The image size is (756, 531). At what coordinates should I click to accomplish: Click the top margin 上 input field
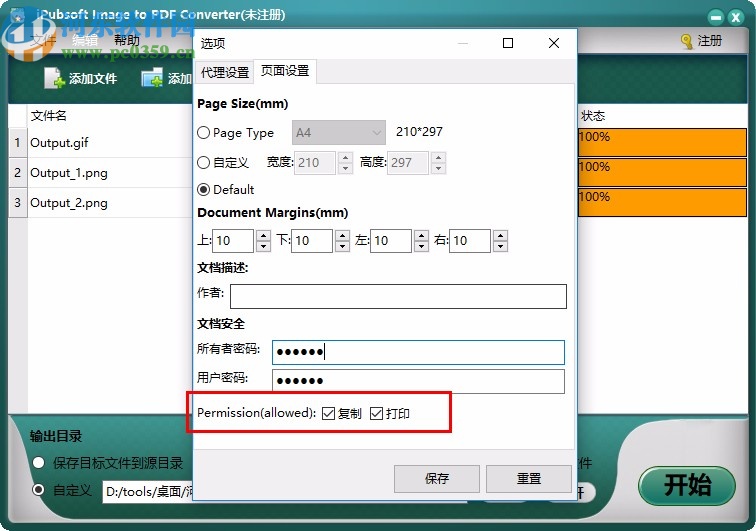click(233, 241)
